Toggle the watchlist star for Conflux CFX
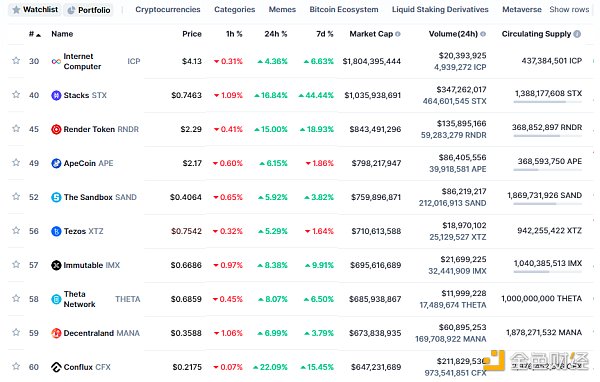 [16, 366]
